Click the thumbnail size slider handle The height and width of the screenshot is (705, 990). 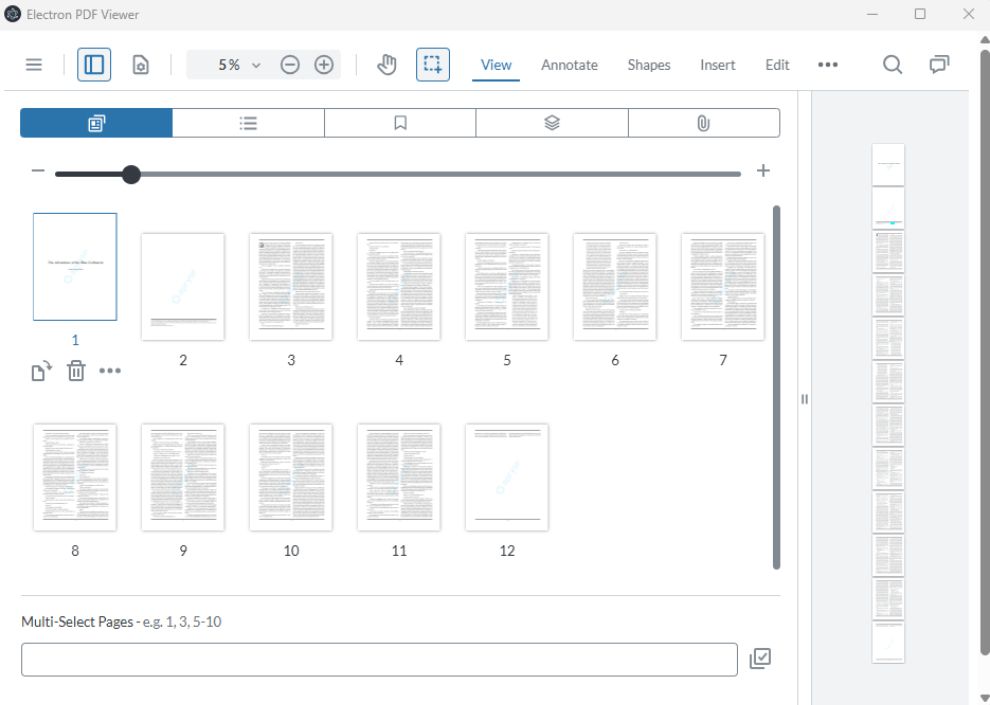pos(131,174)
